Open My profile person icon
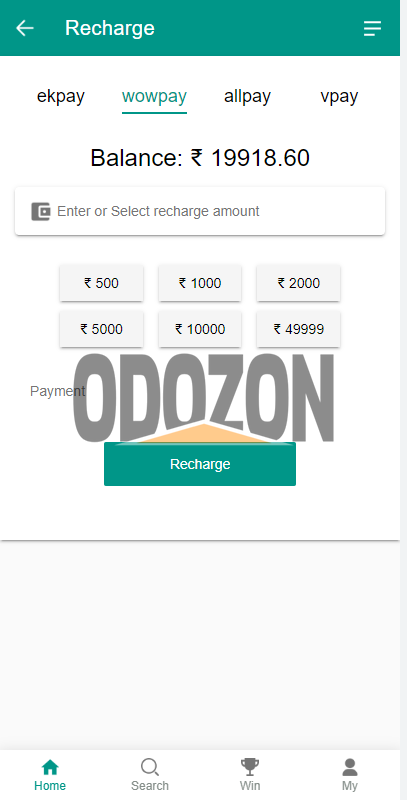The width and height of the screenshot is (407, 800). coord(350,767)
